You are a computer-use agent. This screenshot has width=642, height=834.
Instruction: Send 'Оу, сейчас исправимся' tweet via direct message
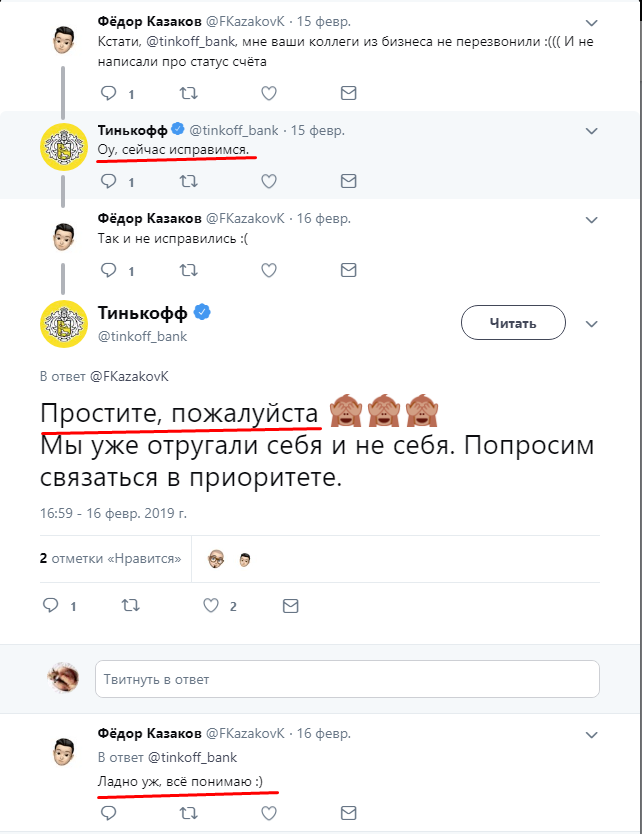(x=348, y=182)
